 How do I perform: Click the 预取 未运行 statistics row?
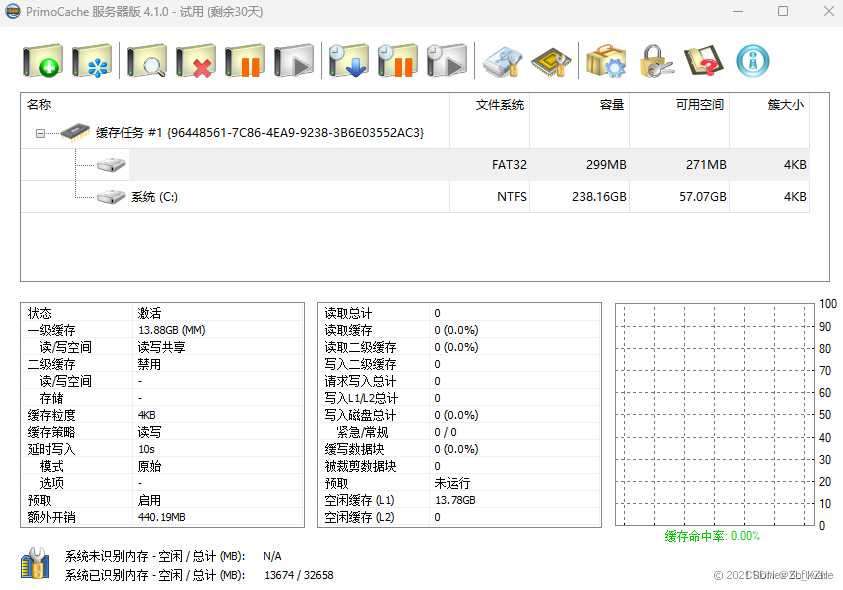(459, 483)
